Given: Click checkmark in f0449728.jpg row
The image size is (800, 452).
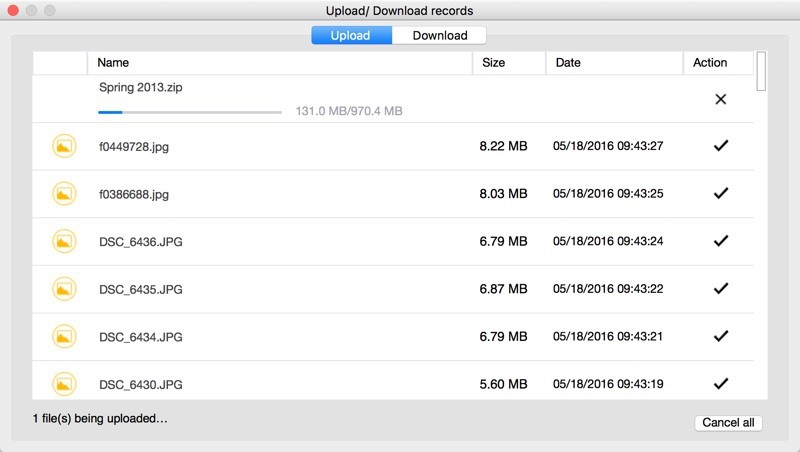Looking at the screenshot, I should pyautogui.click(x=720, y=146).
